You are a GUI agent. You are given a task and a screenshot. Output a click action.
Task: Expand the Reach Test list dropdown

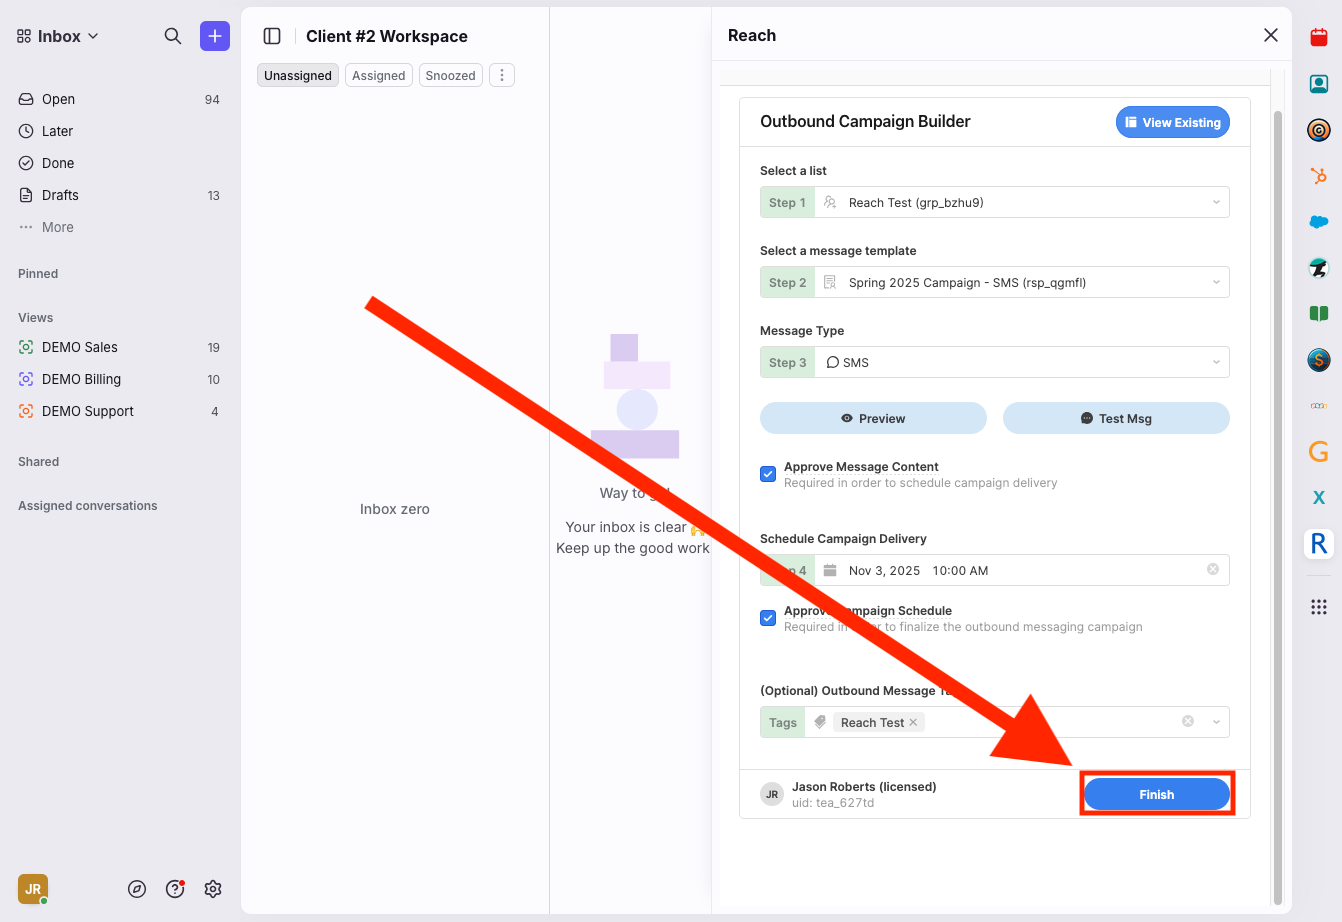point(1216,202)
